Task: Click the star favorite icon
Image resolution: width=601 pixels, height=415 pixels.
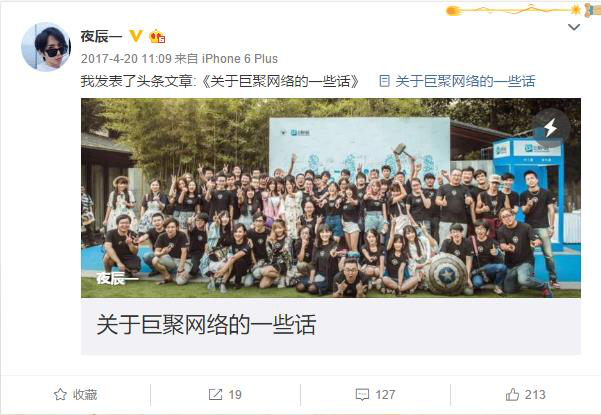Action: coord(60,394)
